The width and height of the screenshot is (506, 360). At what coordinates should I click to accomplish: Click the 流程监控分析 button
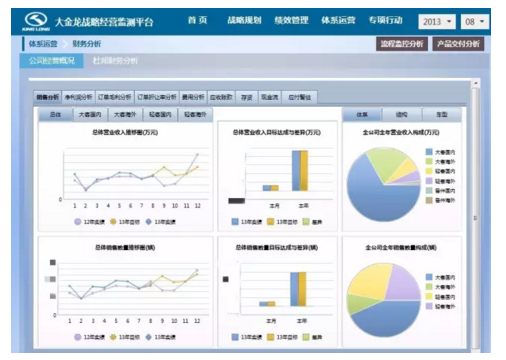[x=402, y=44]
